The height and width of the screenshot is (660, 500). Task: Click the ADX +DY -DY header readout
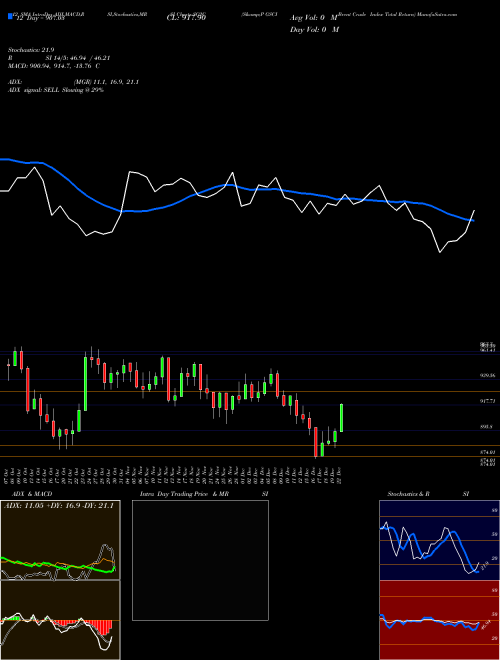[59, 506]
